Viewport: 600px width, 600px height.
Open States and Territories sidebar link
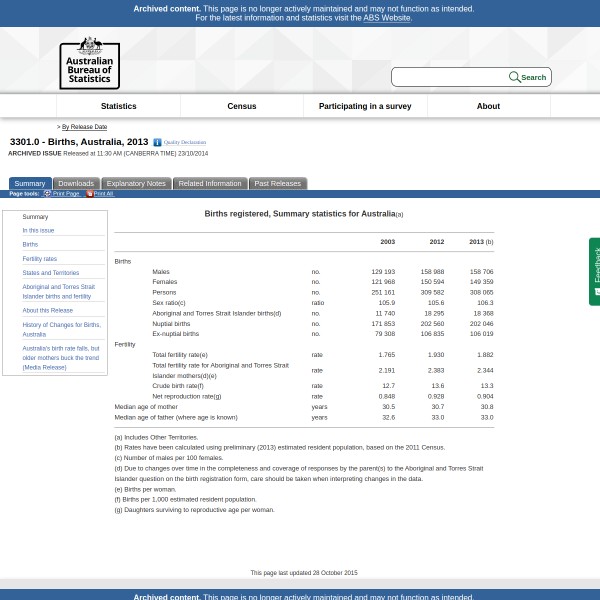click(51, 273)
